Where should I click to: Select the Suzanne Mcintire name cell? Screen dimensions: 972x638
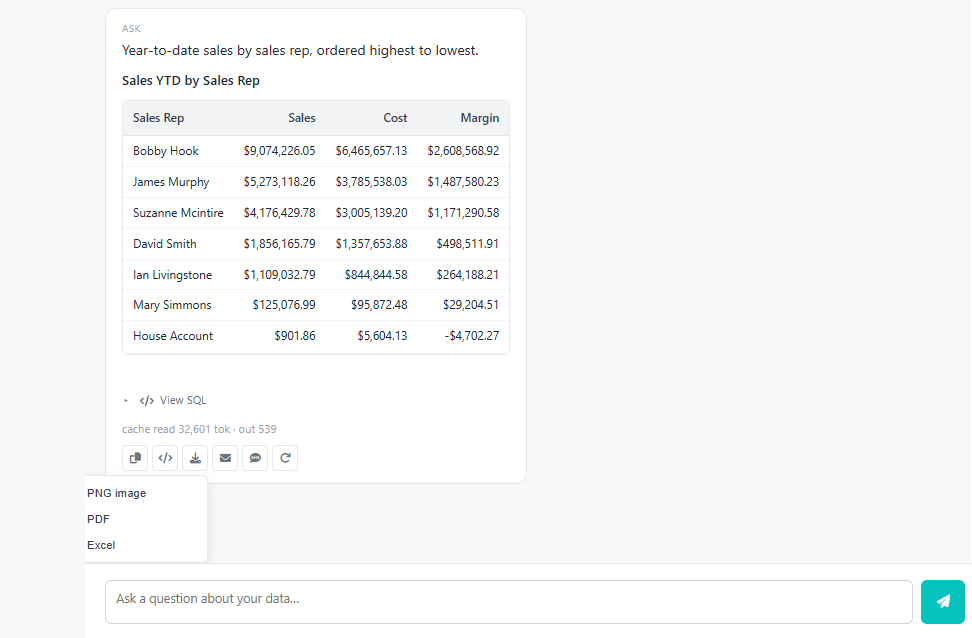click(x=178, y=213)
